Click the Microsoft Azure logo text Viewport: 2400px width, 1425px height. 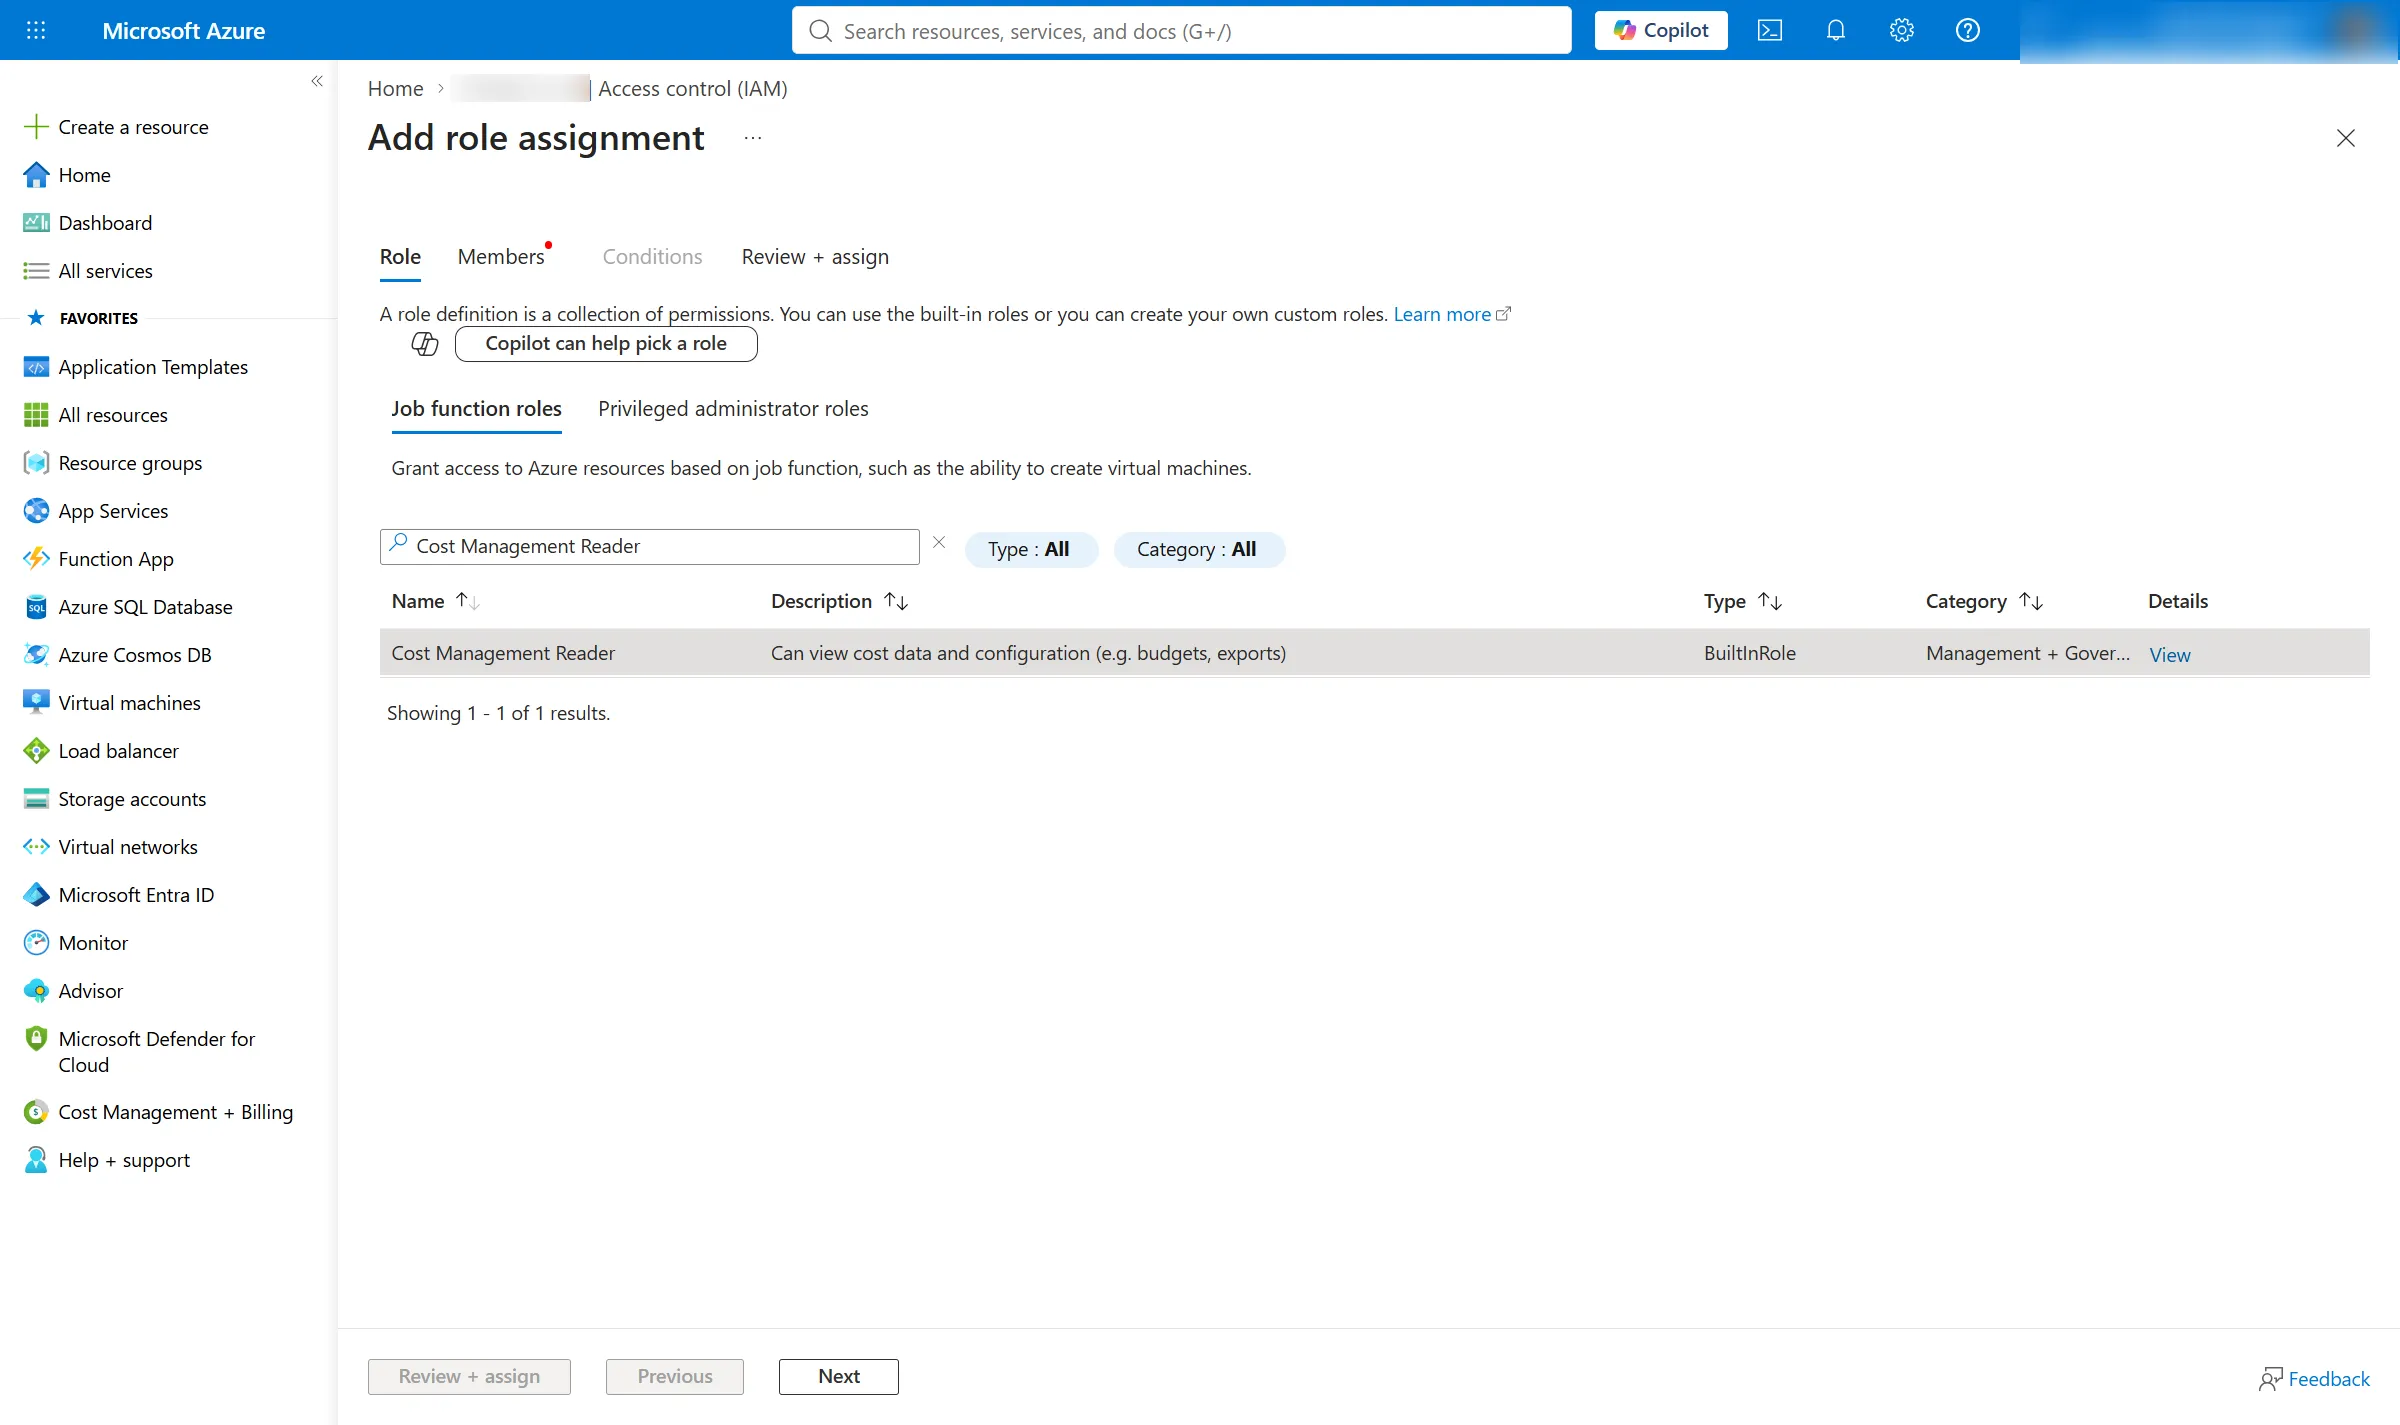tap(183, 30)
